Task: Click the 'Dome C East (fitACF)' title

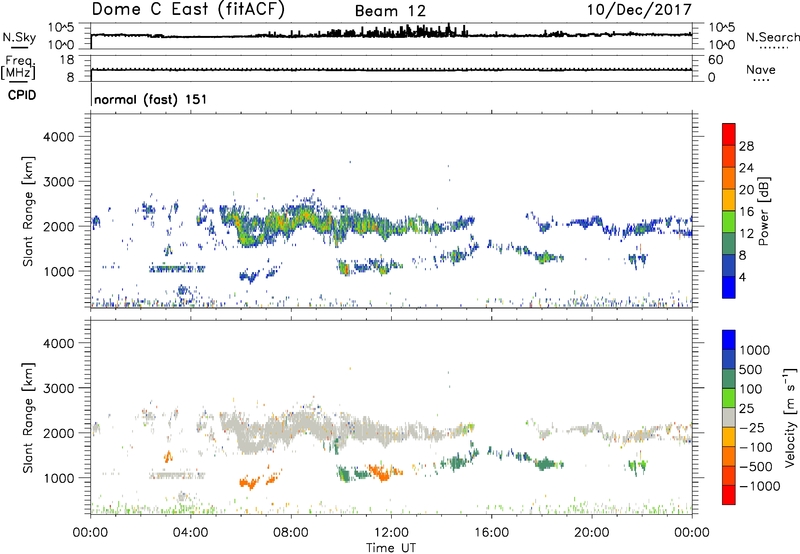Action: 188,10
